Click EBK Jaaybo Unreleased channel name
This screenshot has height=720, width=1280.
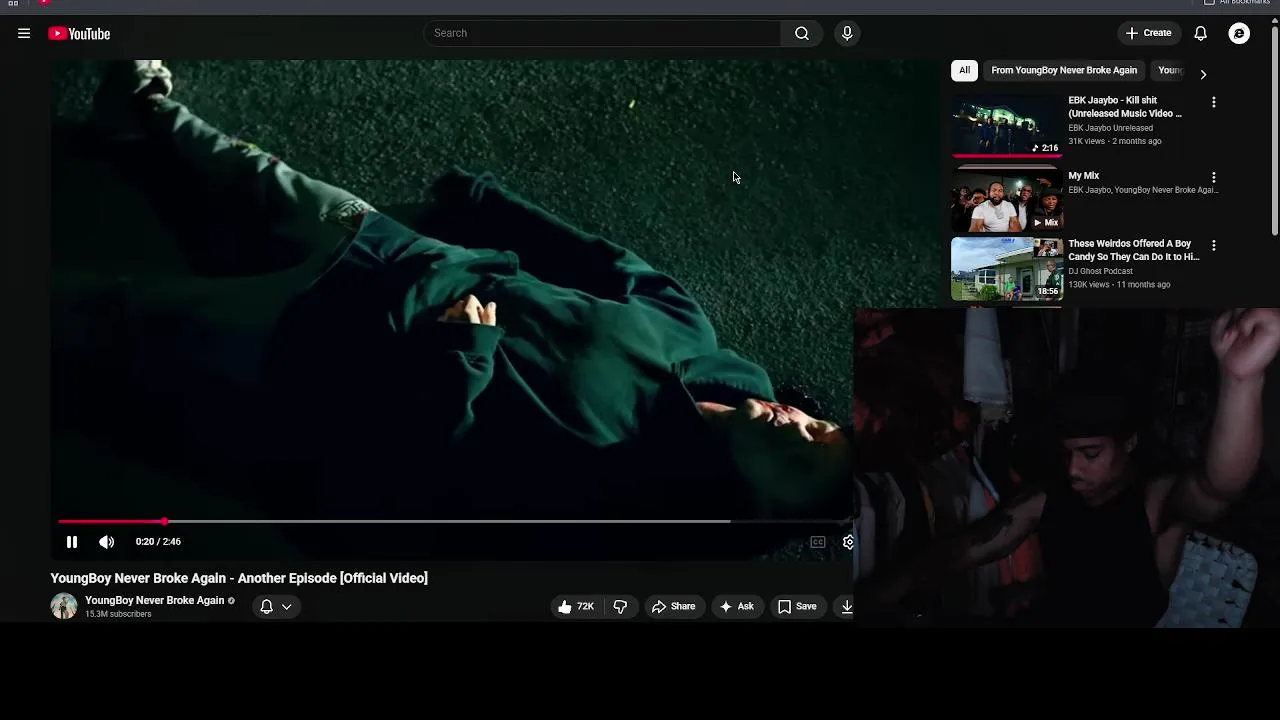click(1110, 128)
